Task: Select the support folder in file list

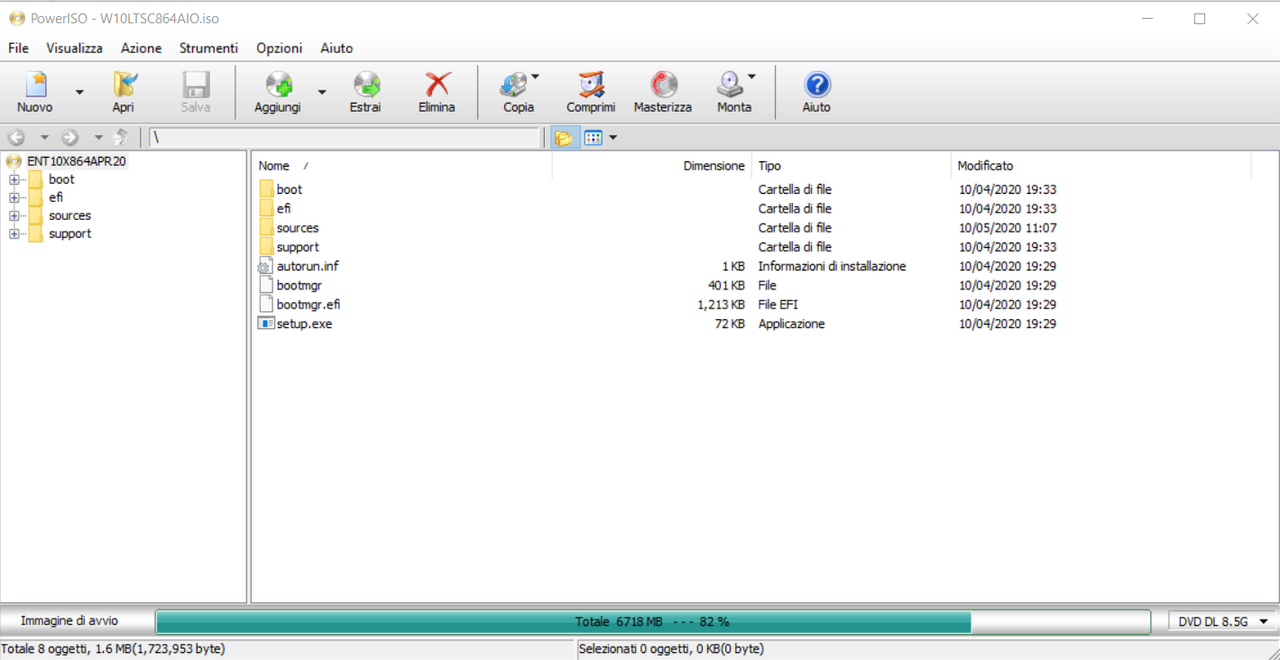Action: (x=297, y=247)
